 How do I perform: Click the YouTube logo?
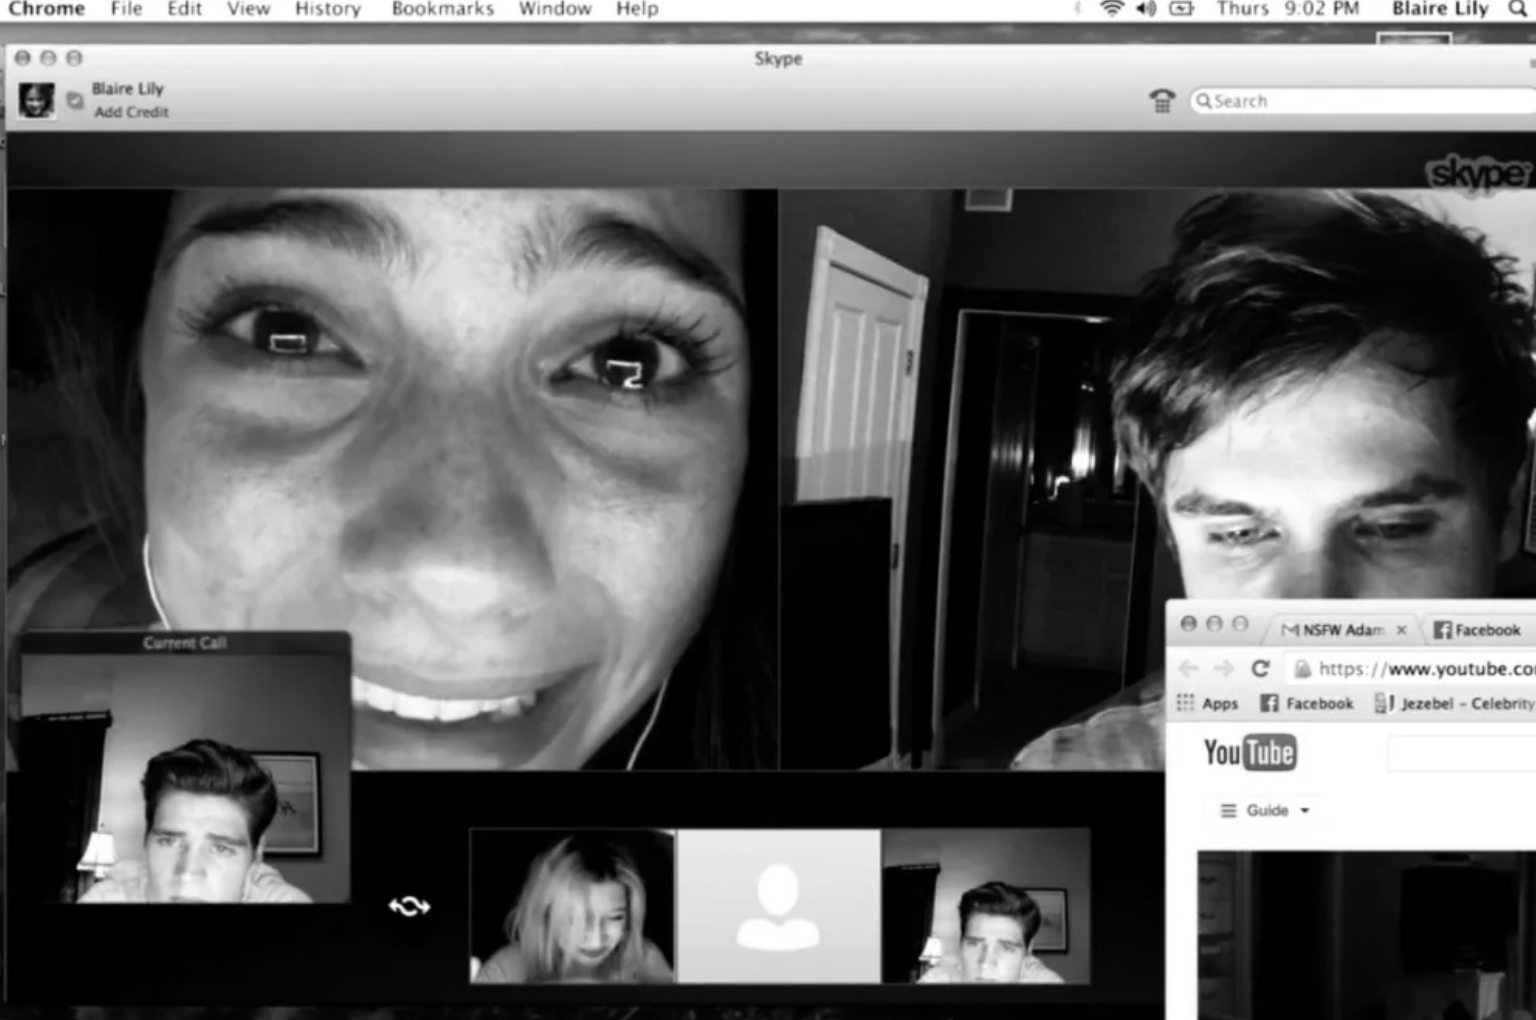tap(1249, 753)
